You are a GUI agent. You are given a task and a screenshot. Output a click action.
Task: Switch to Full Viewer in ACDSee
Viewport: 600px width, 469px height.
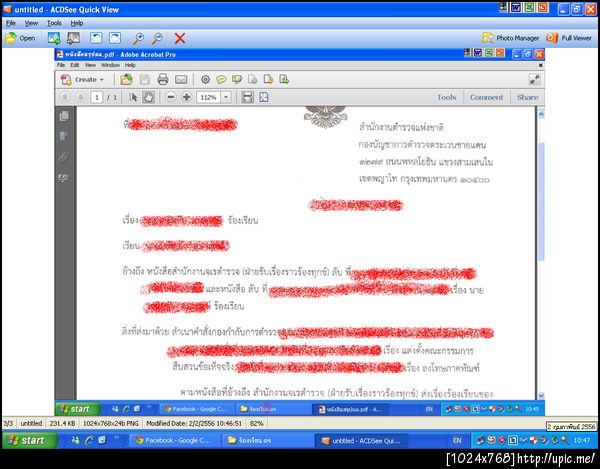tap(569, 38)
